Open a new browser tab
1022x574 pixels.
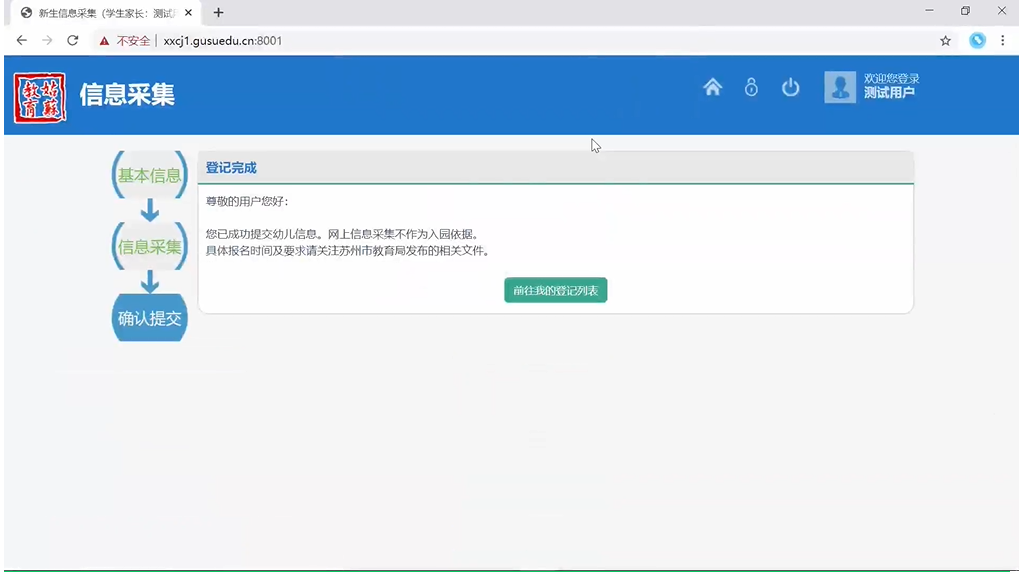[x=218, y=13]
